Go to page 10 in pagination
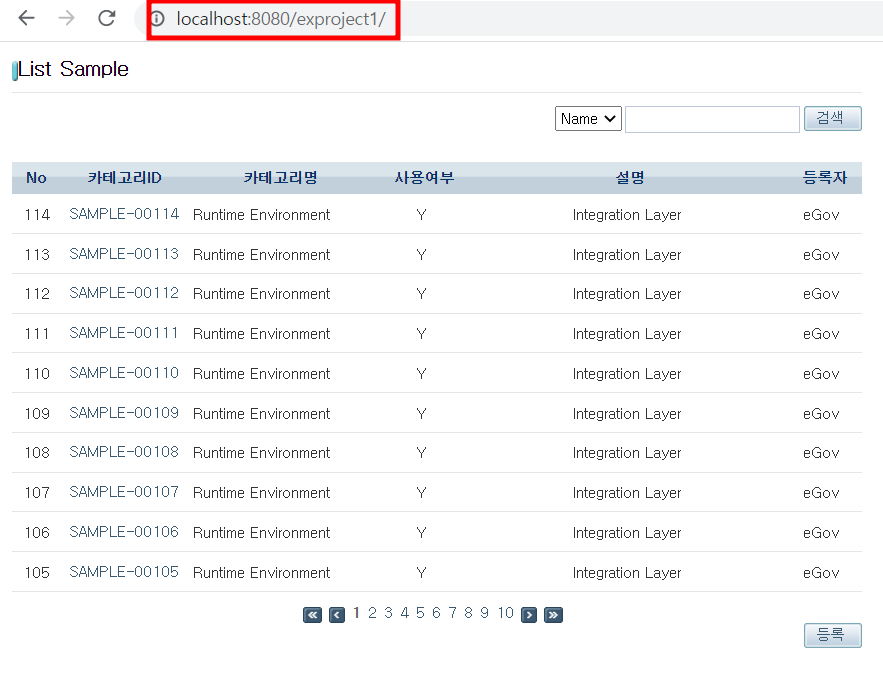 505,613
